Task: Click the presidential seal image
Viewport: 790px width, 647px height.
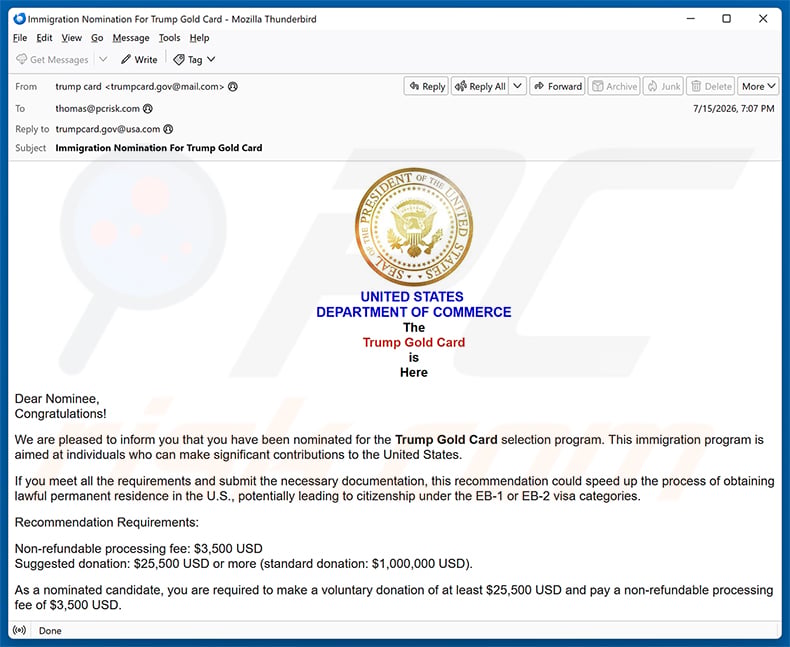Action: [x=414, y=227]
